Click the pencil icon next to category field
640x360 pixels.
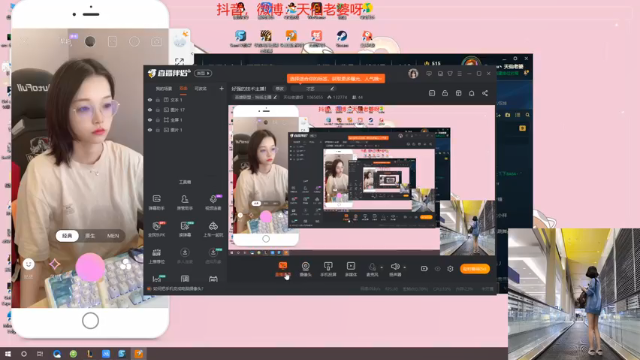point(333,88)
